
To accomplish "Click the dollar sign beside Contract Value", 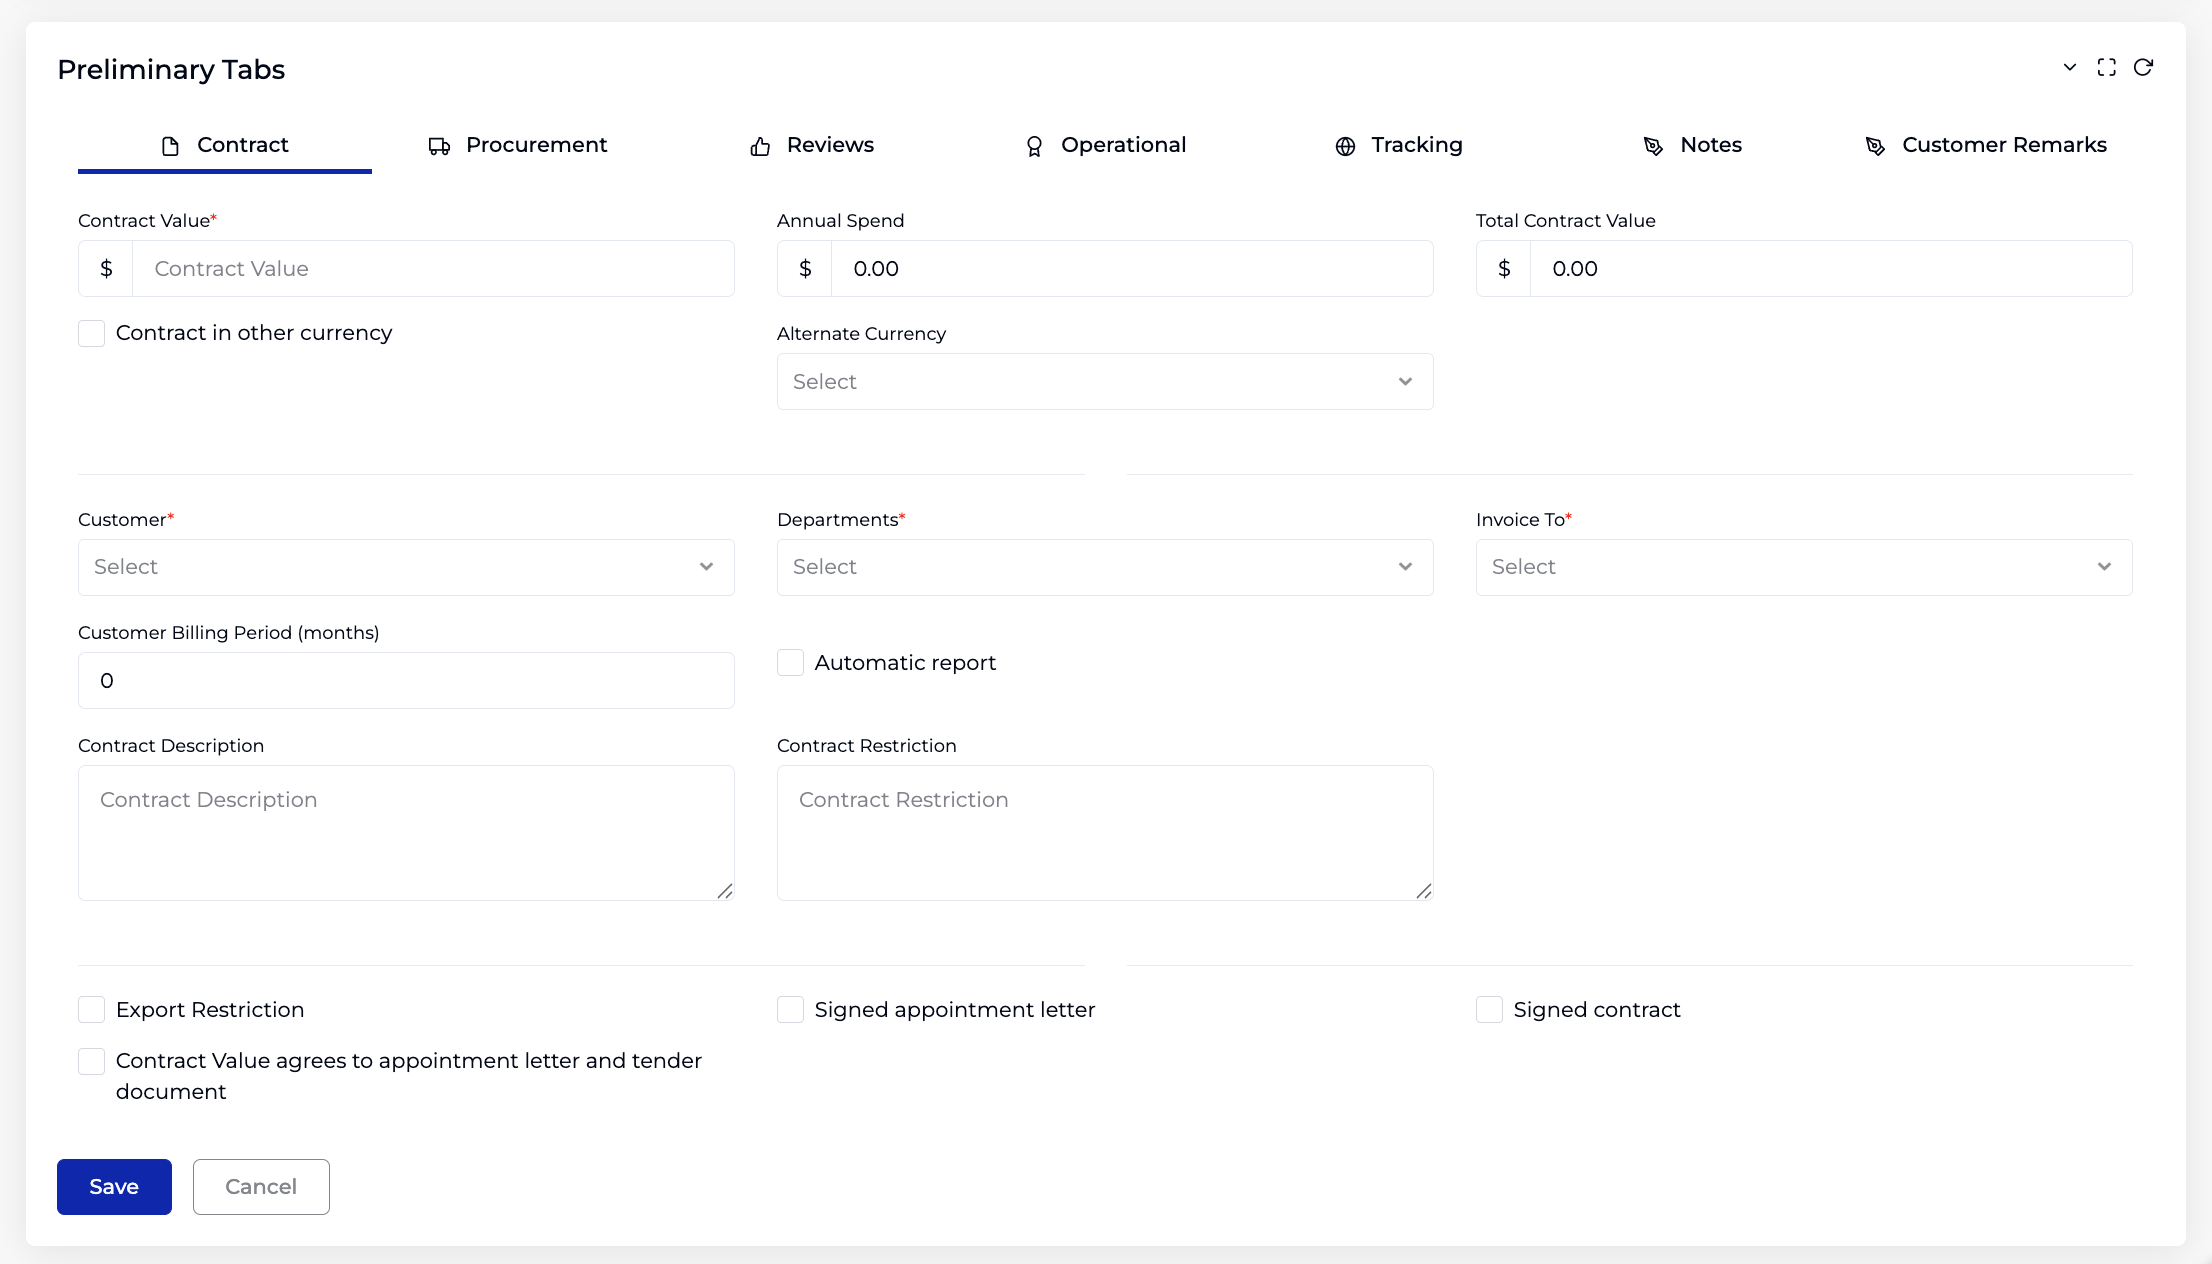I will click(x=106, y=268).
